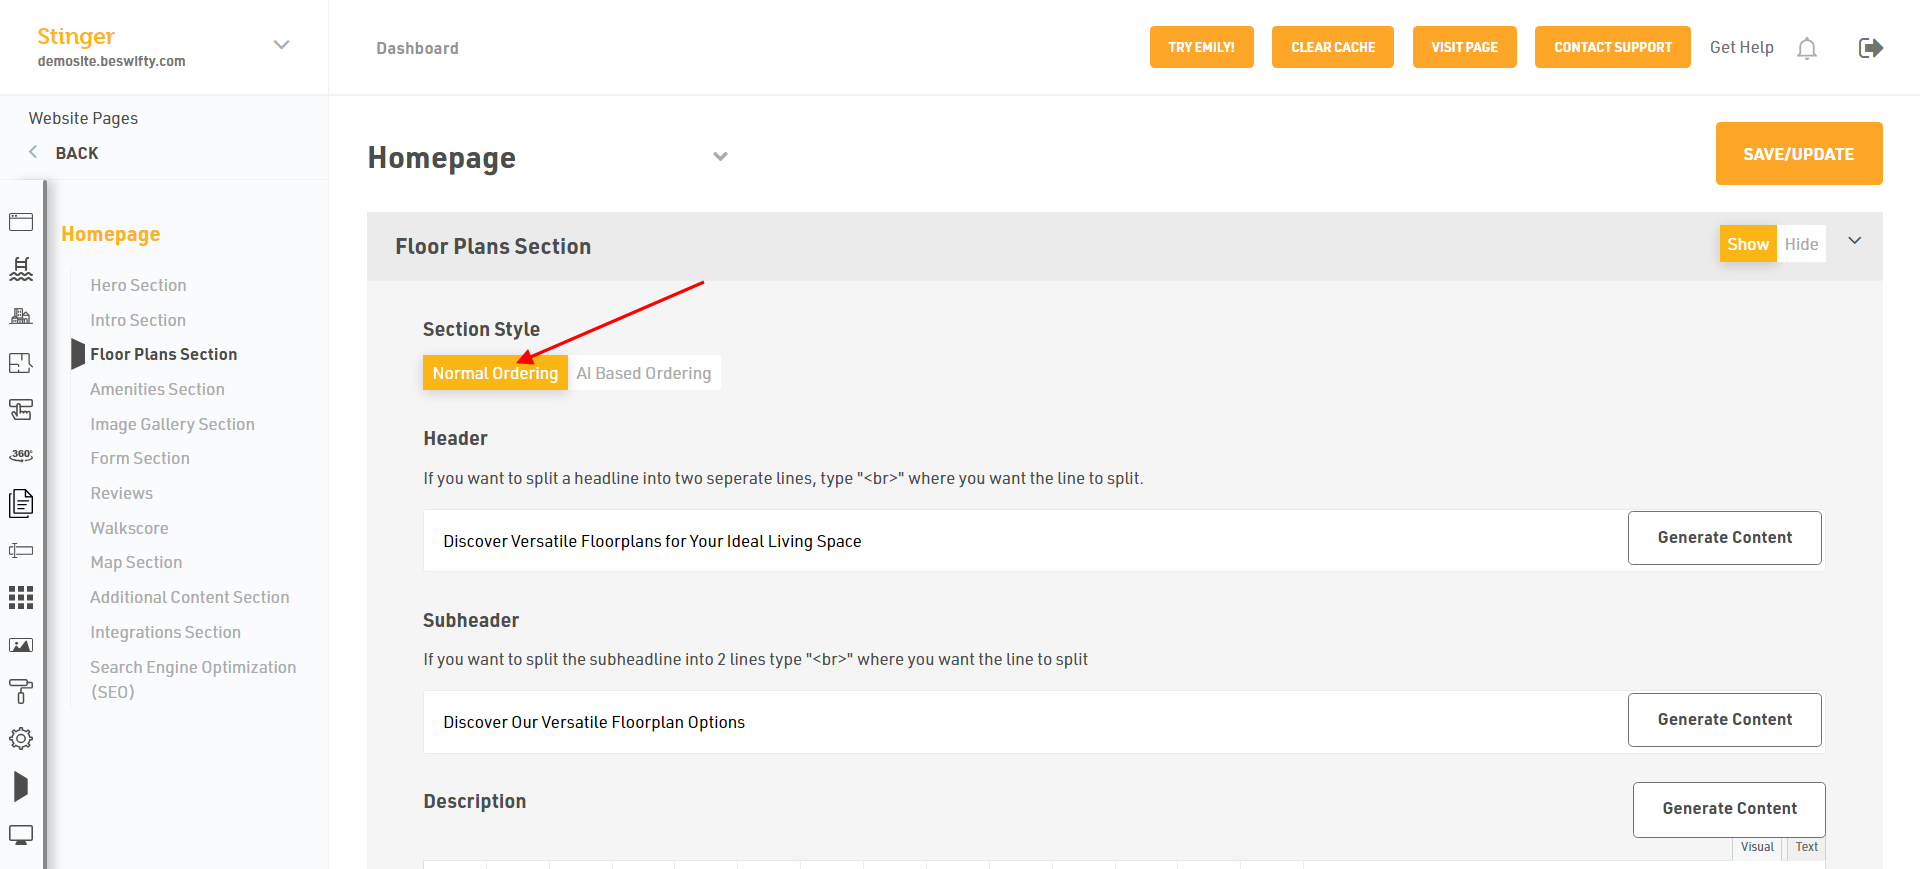
Task: Click the SAVE/UPDATE button
Action: click(x=1799, y=154)
